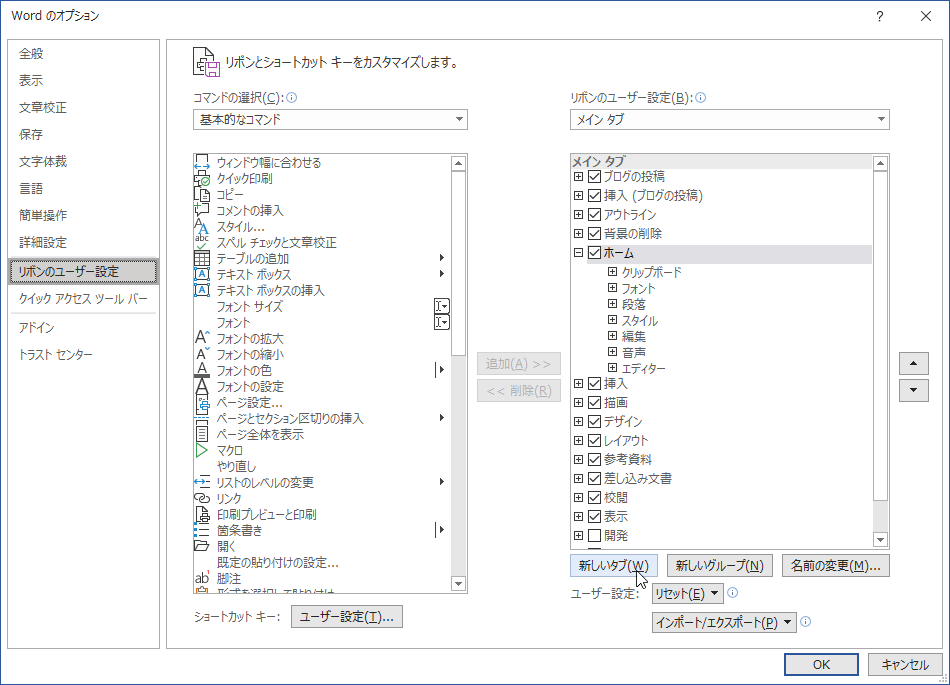950x685 pixels.
Task: Click the スペル チェックと文章校正 icon
Action: 202,242
